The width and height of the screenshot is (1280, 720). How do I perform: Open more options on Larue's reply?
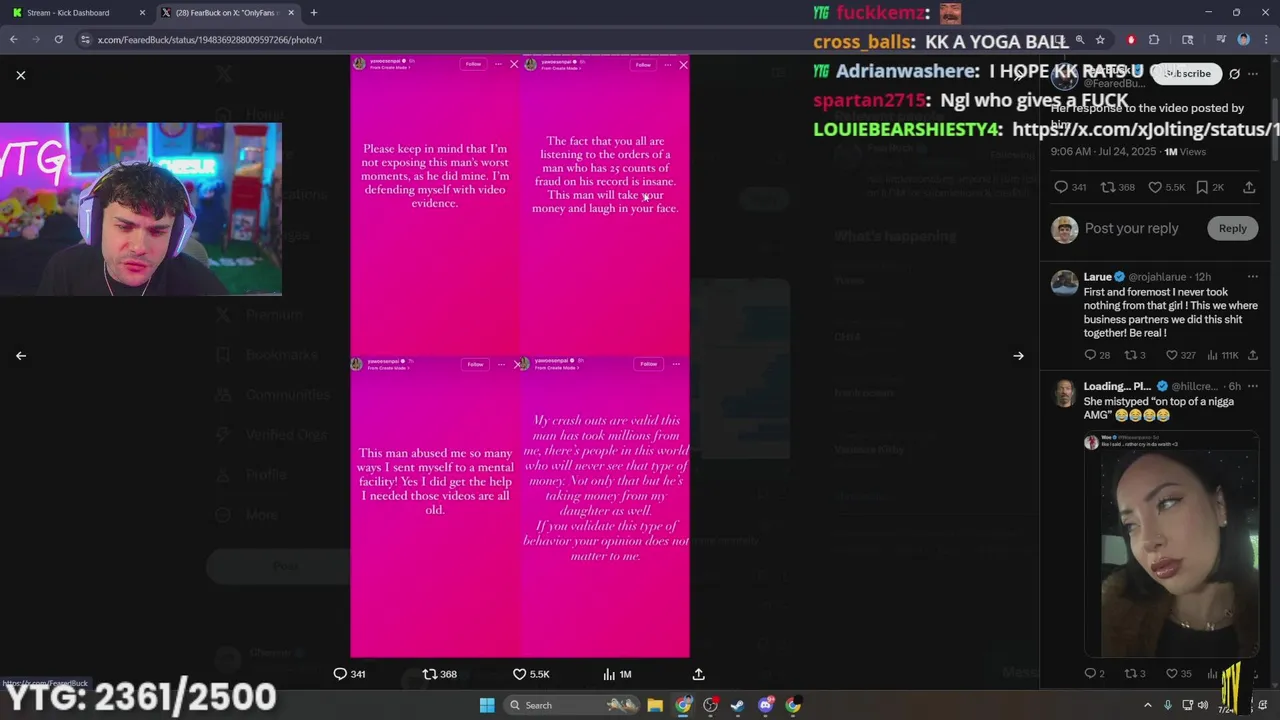pyautogui.click(x=1252, y=276)
